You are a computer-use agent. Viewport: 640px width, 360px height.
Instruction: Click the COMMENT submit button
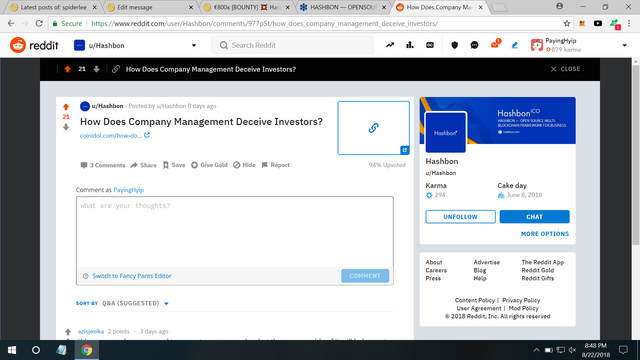(x=365, y=276)
